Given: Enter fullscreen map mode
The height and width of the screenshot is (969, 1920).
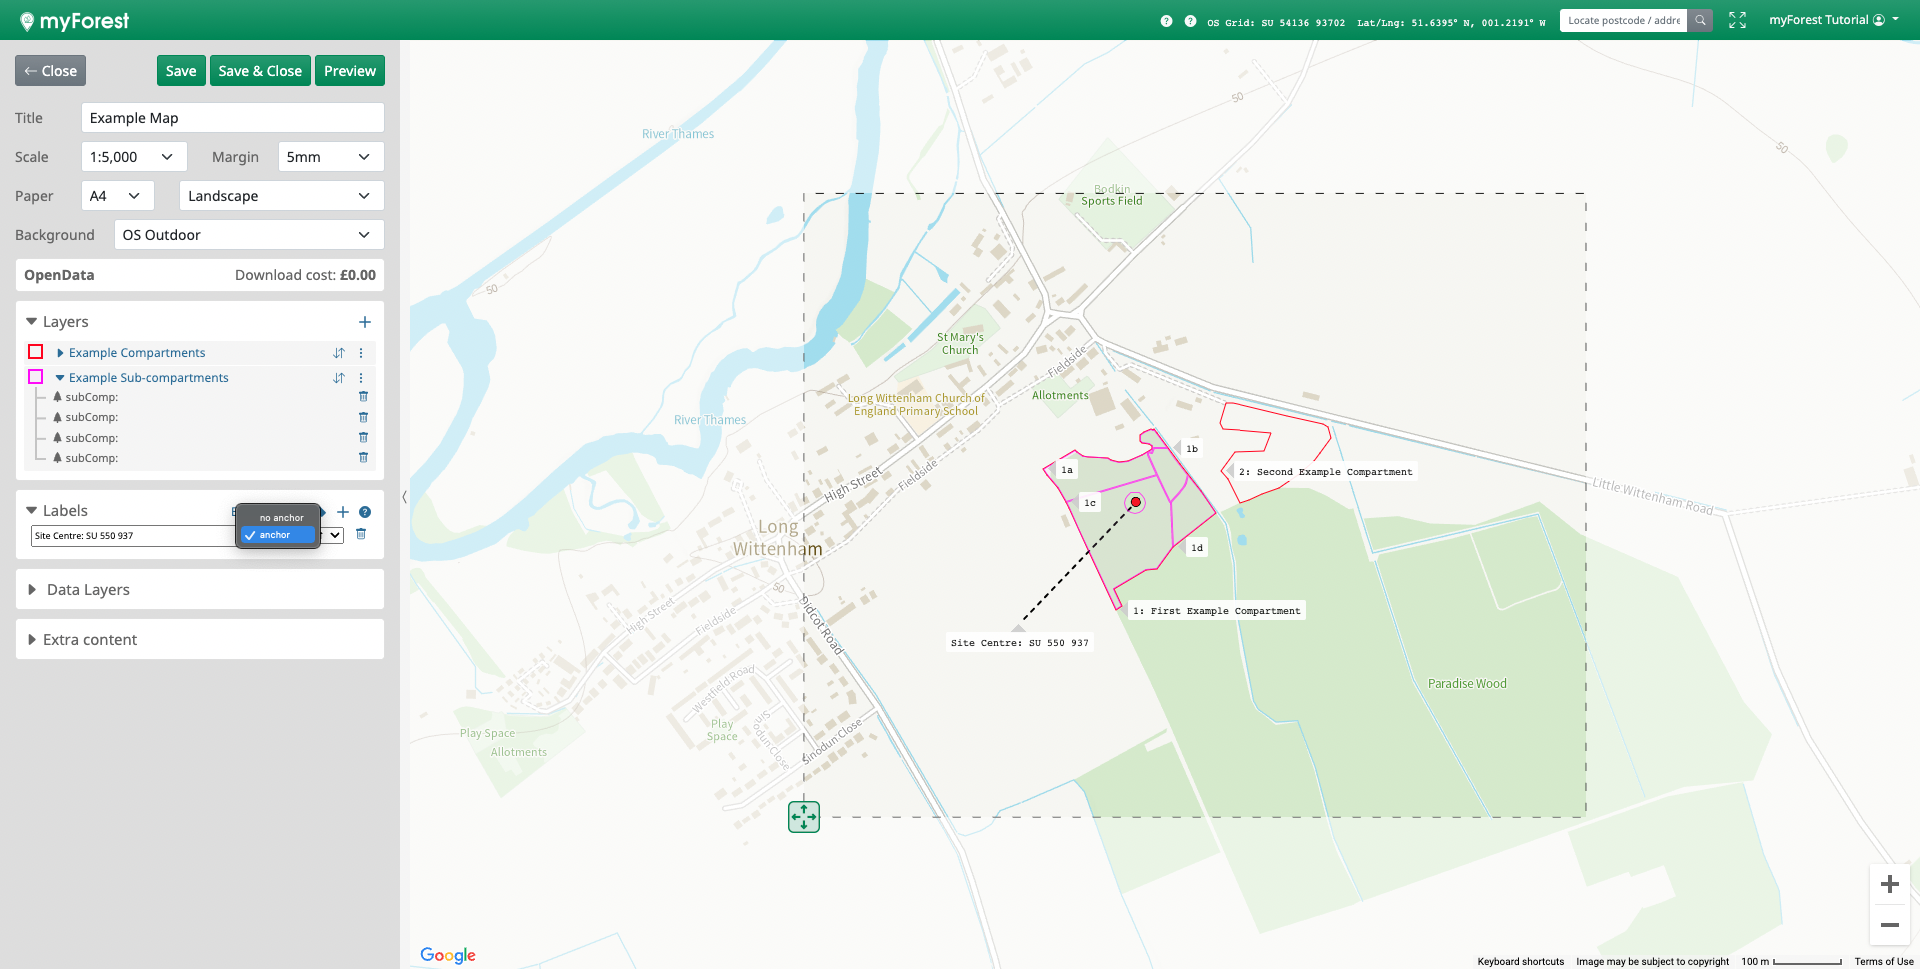Looking at the screenshot, I should [x=1737, y=20].
